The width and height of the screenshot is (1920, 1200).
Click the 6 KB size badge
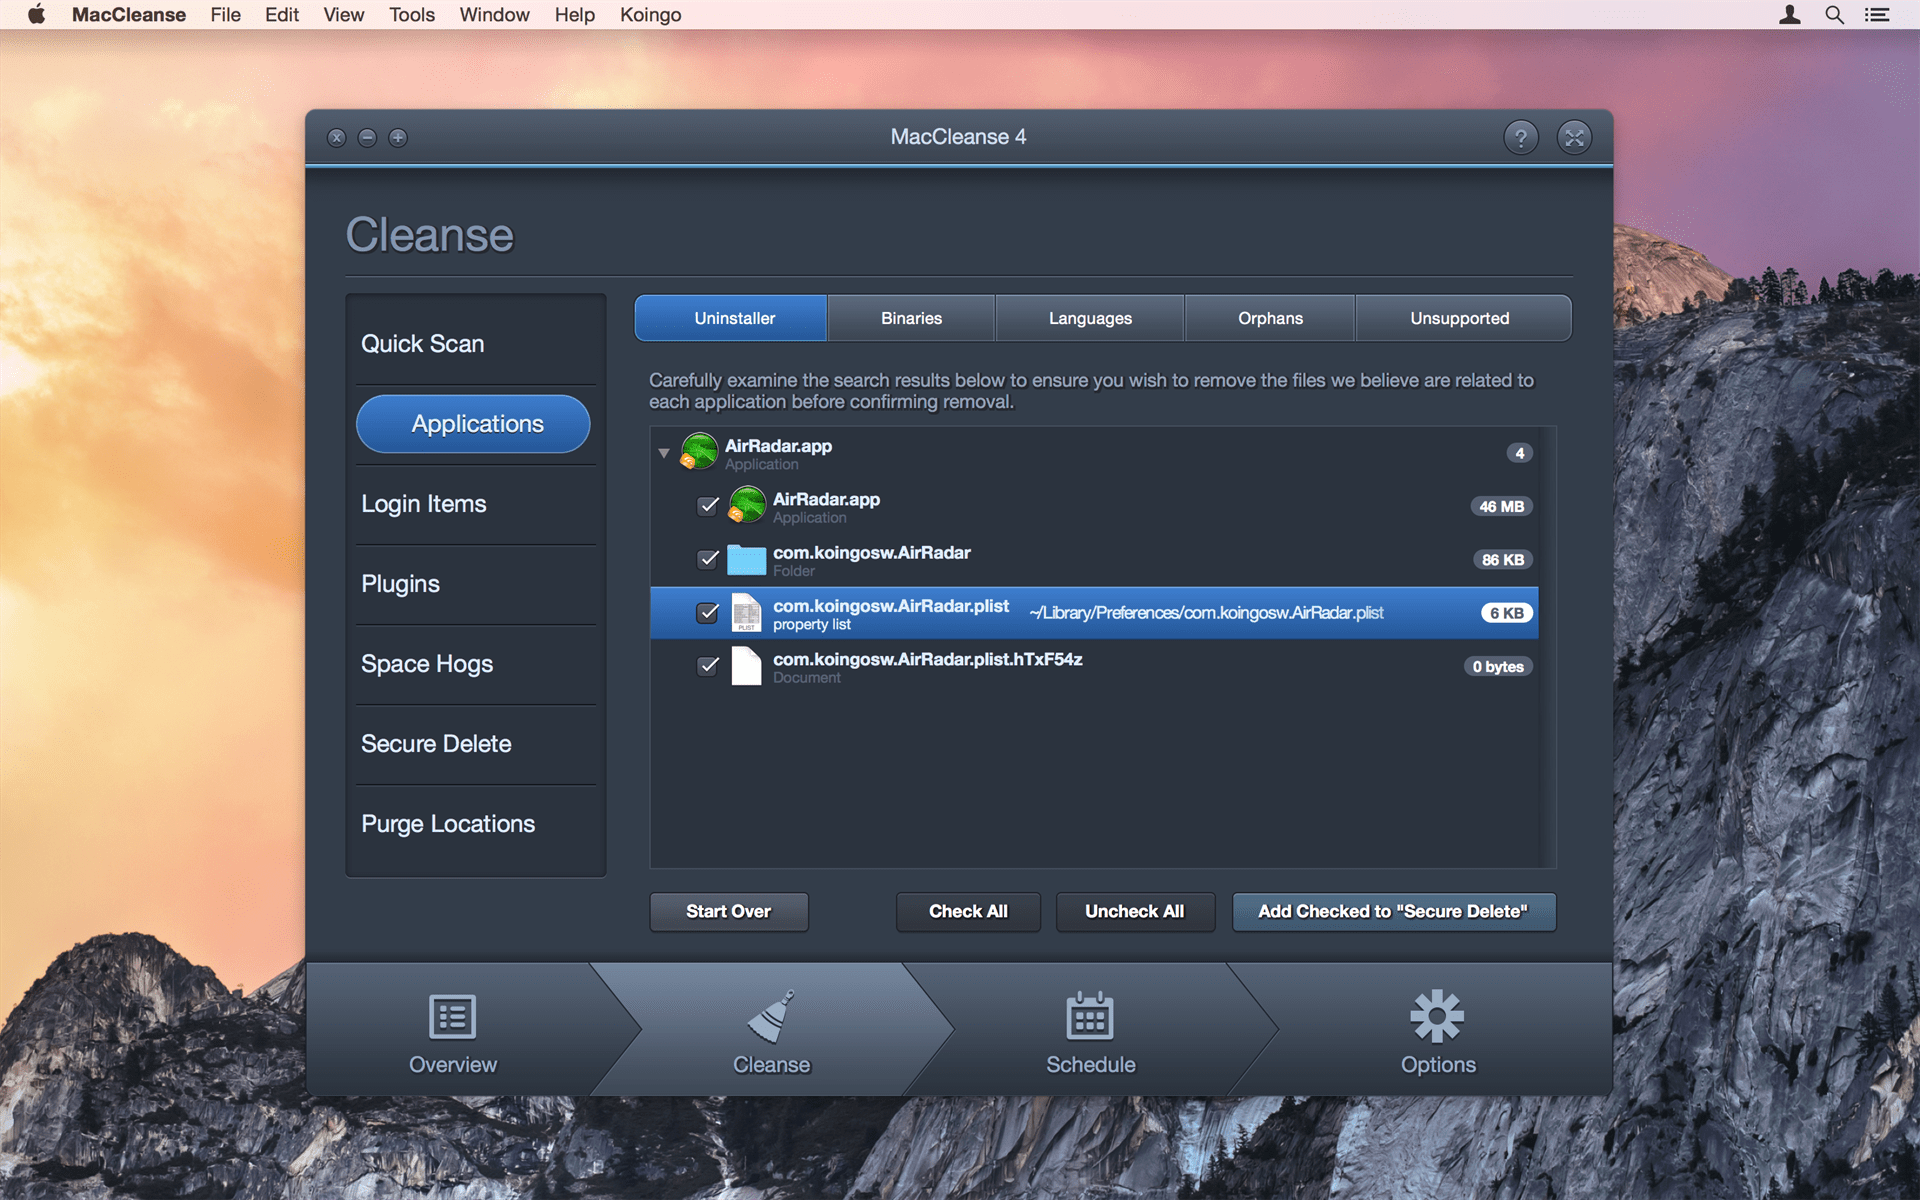[x=1506, y=613]
